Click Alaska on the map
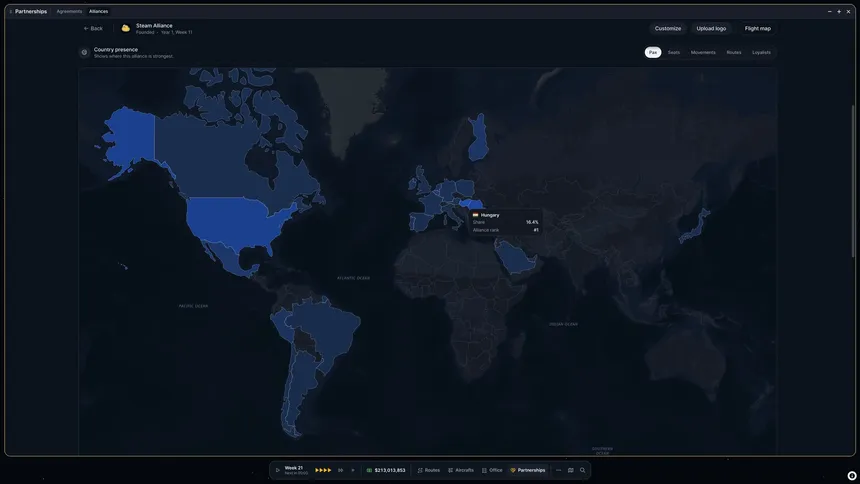860x484 pixels. [131, 137]
